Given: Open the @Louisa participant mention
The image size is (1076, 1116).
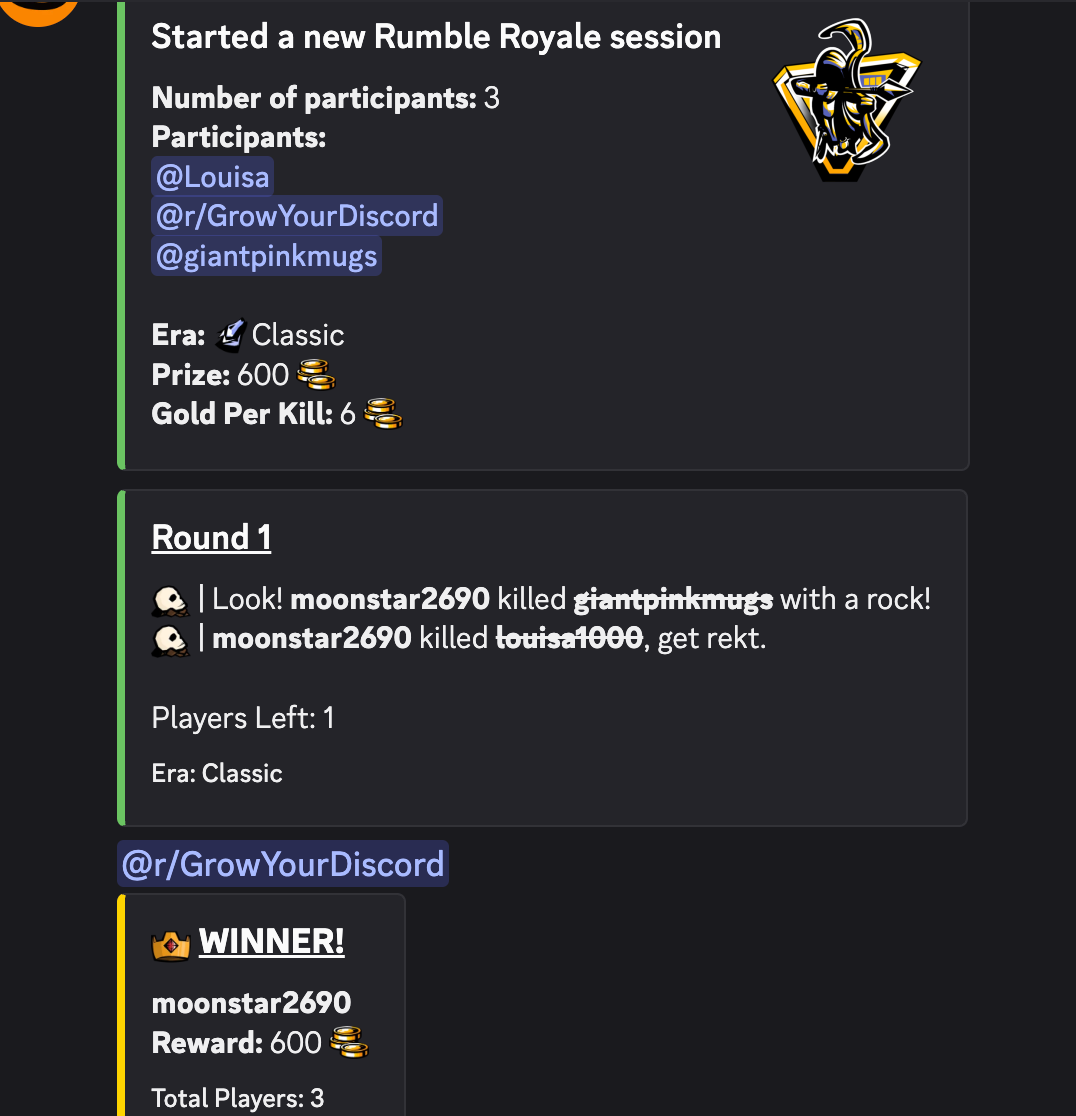Looking at the screenshot, I should point(212,177).
